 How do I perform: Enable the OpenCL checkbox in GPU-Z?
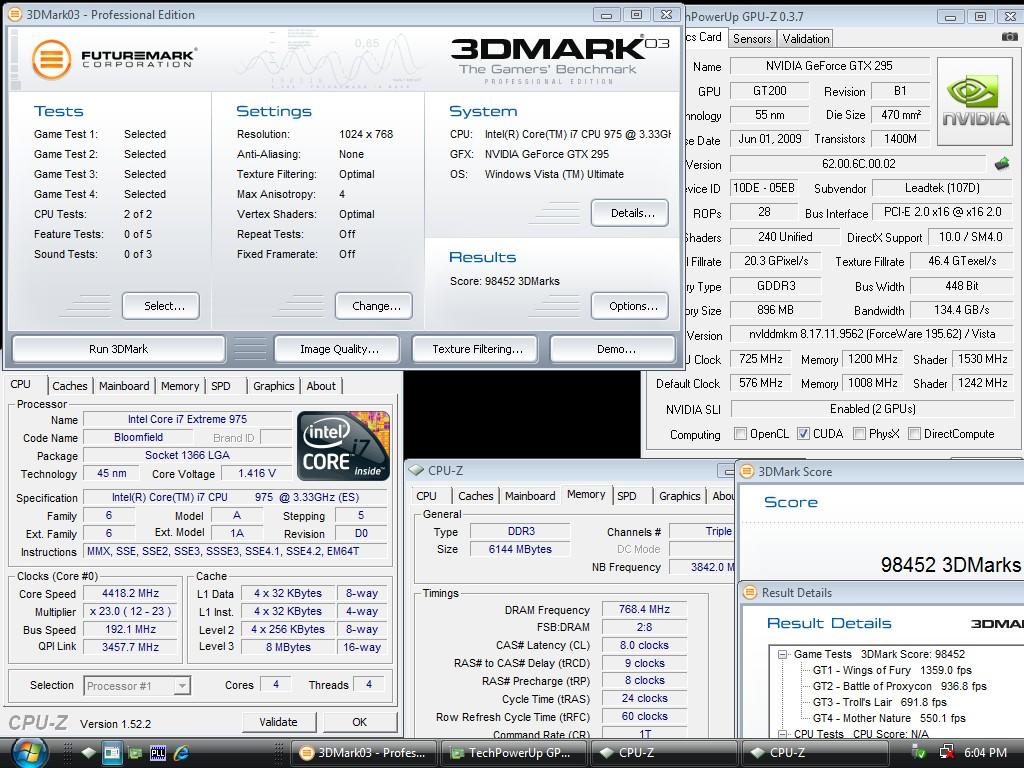(x=740, y=434)
